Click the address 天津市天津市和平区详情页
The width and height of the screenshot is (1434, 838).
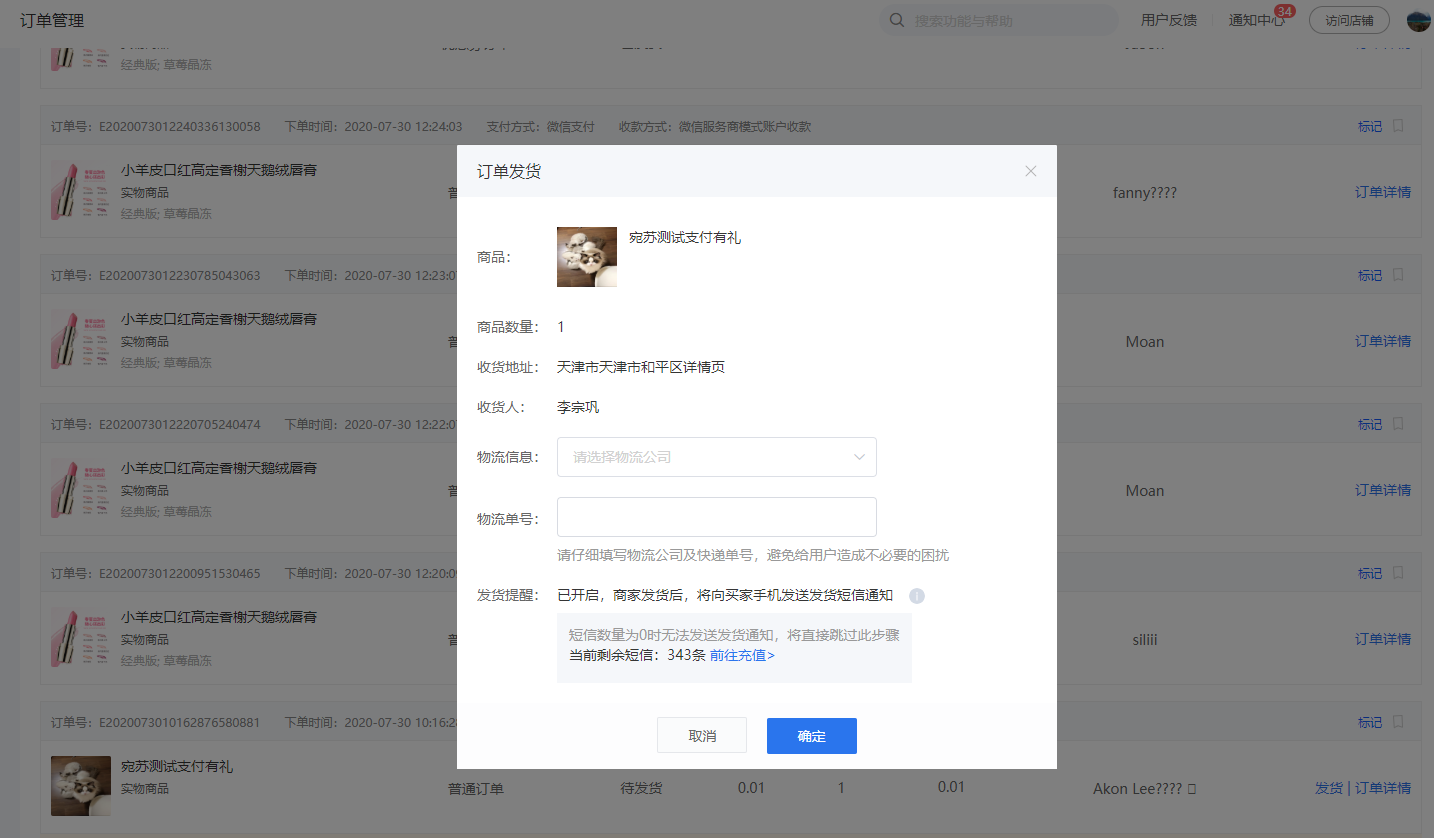[x=641, y=367]
